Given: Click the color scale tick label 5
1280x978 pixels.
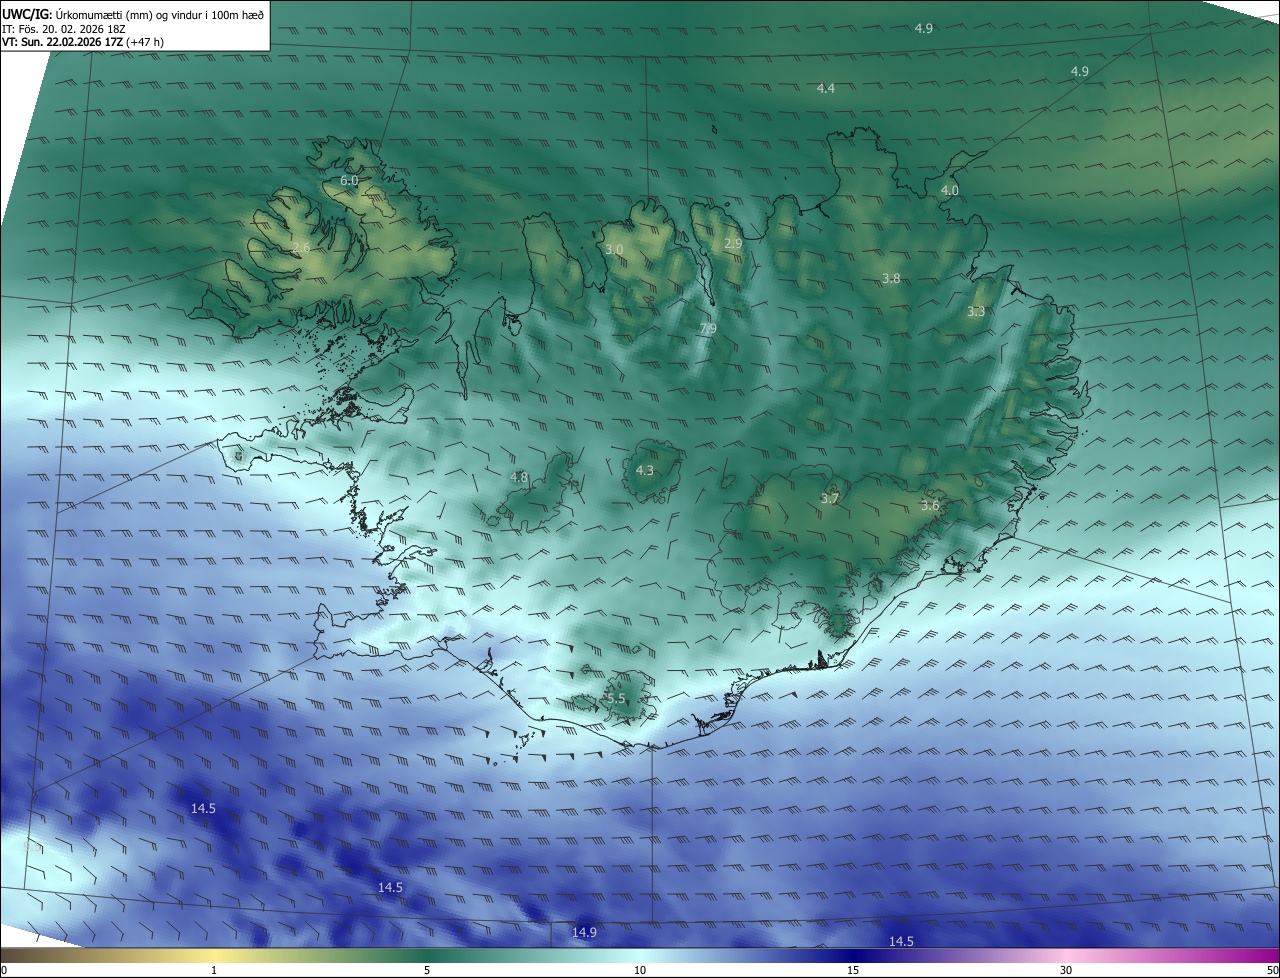Looking at the screenshot, I should [427, 970].
